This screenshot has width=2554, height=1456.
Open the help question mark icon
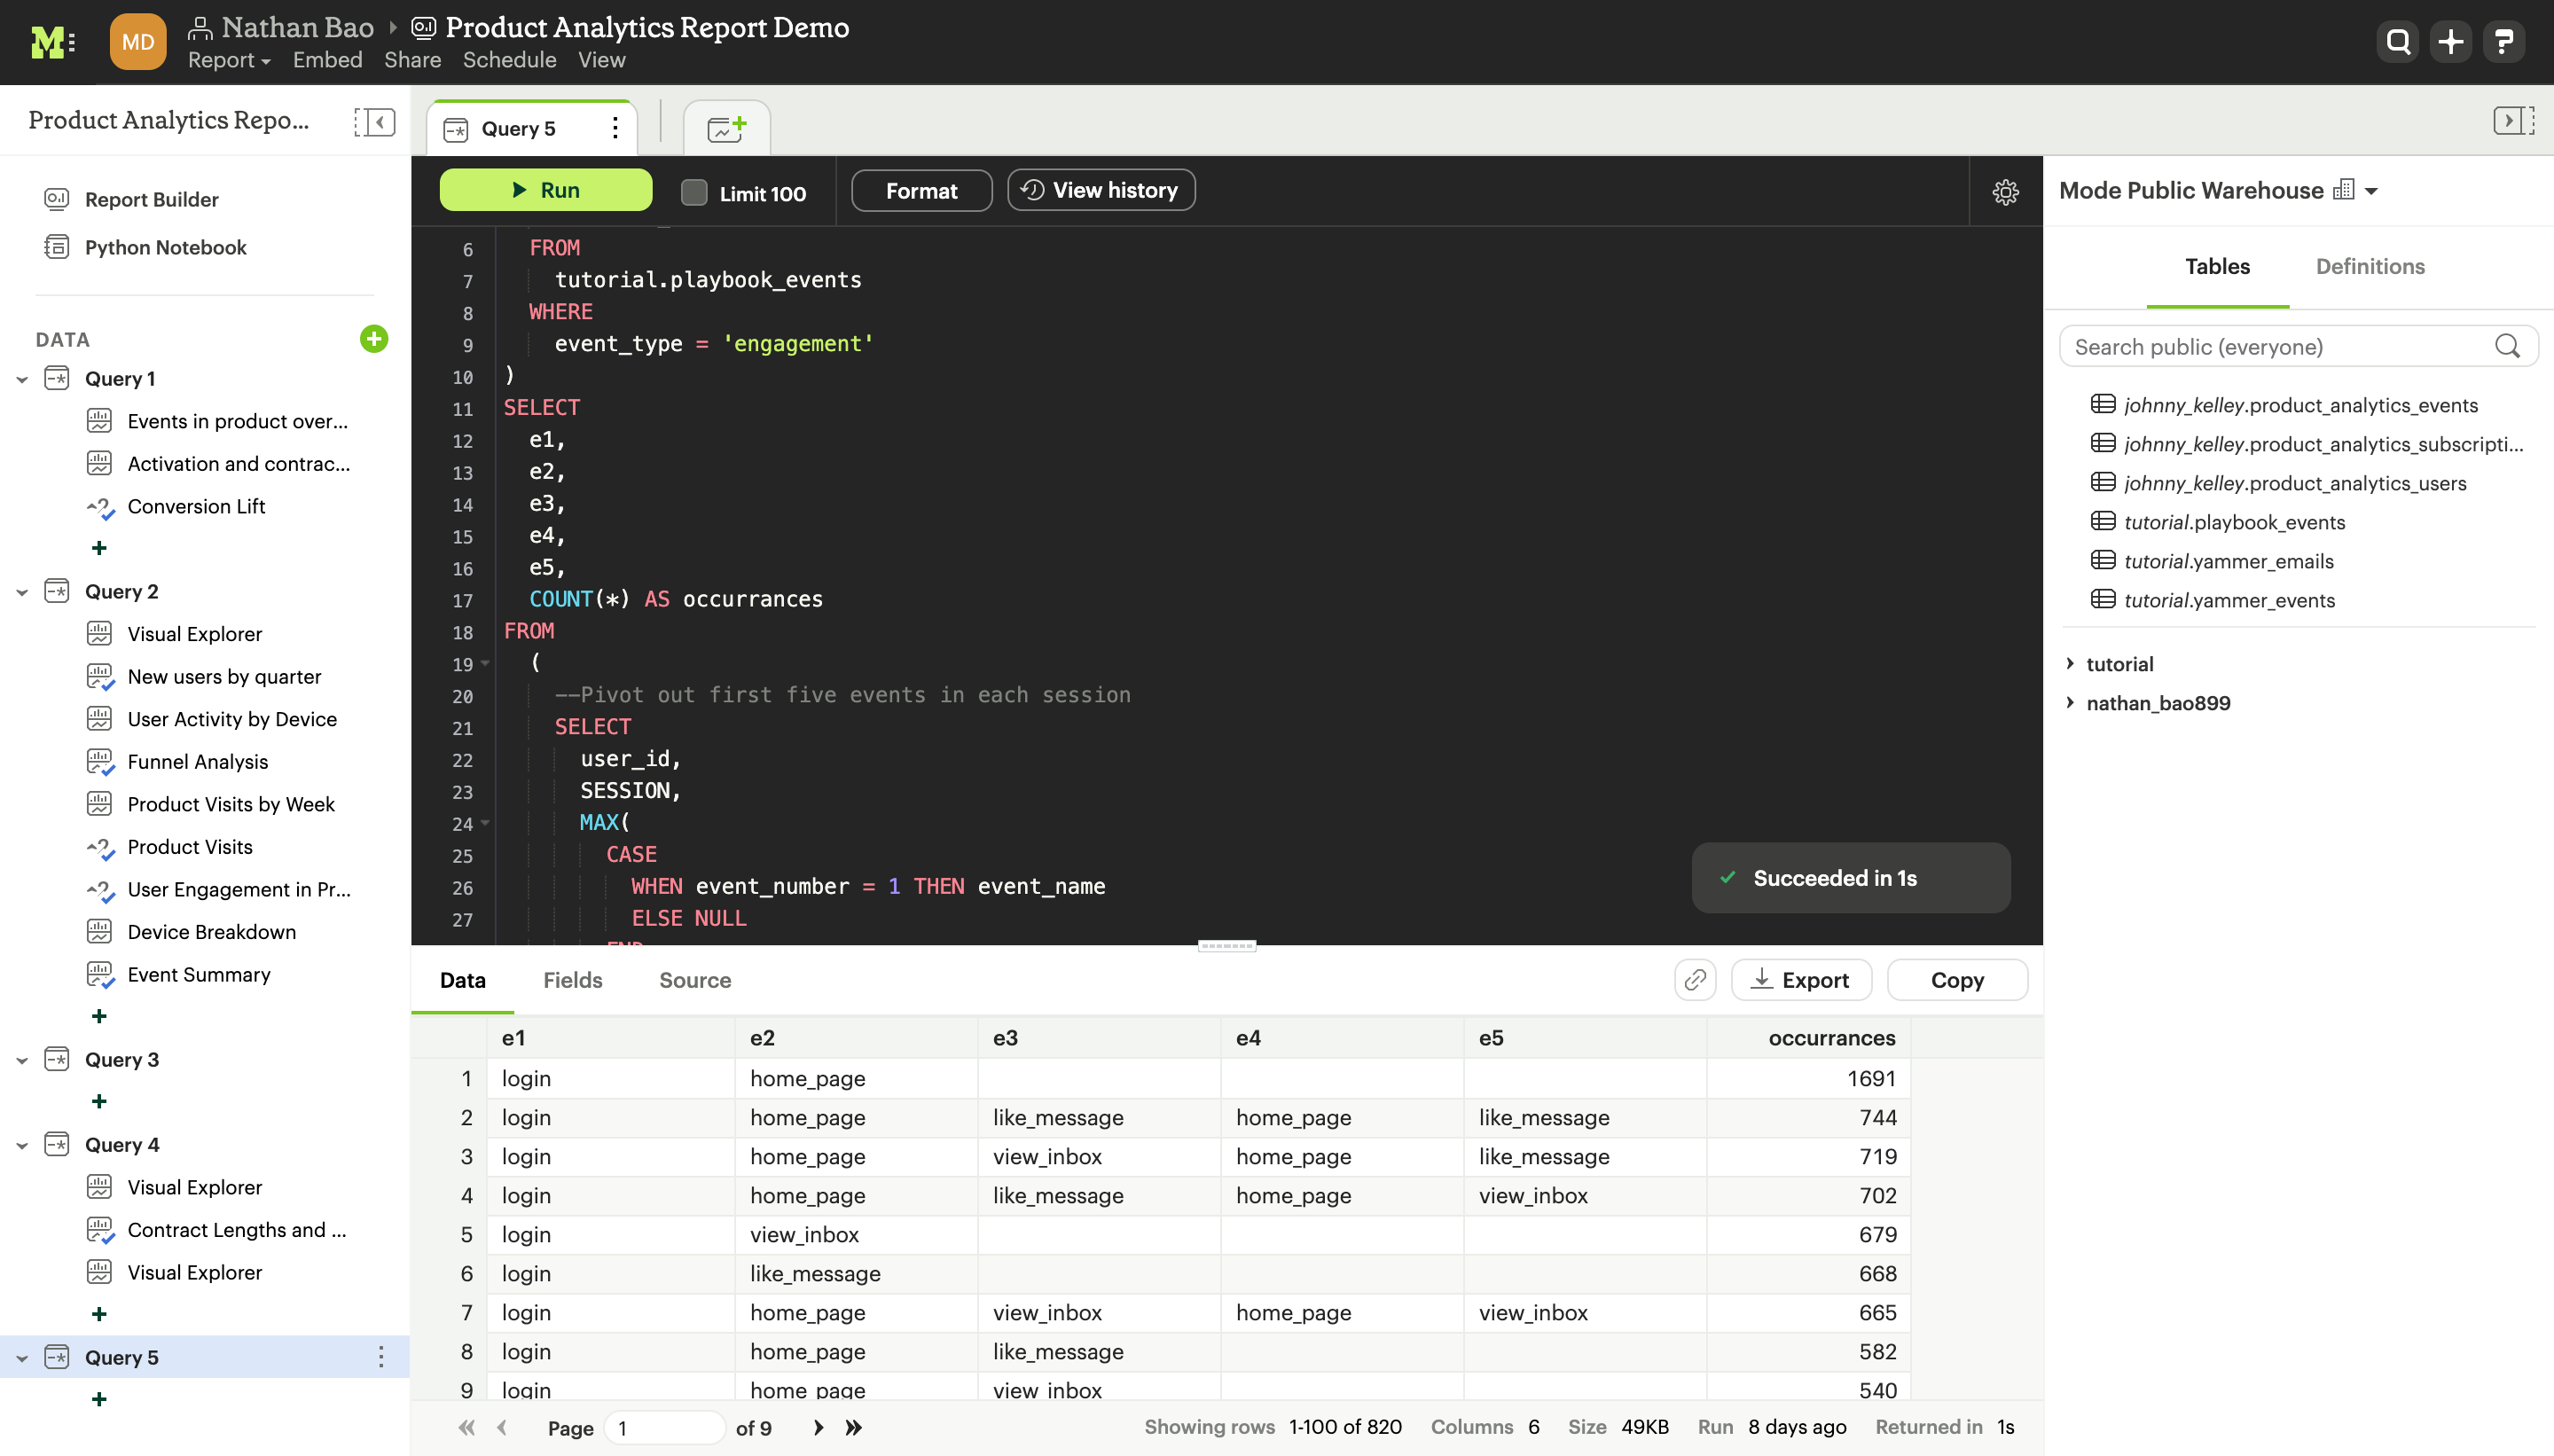pos(2503,42)
